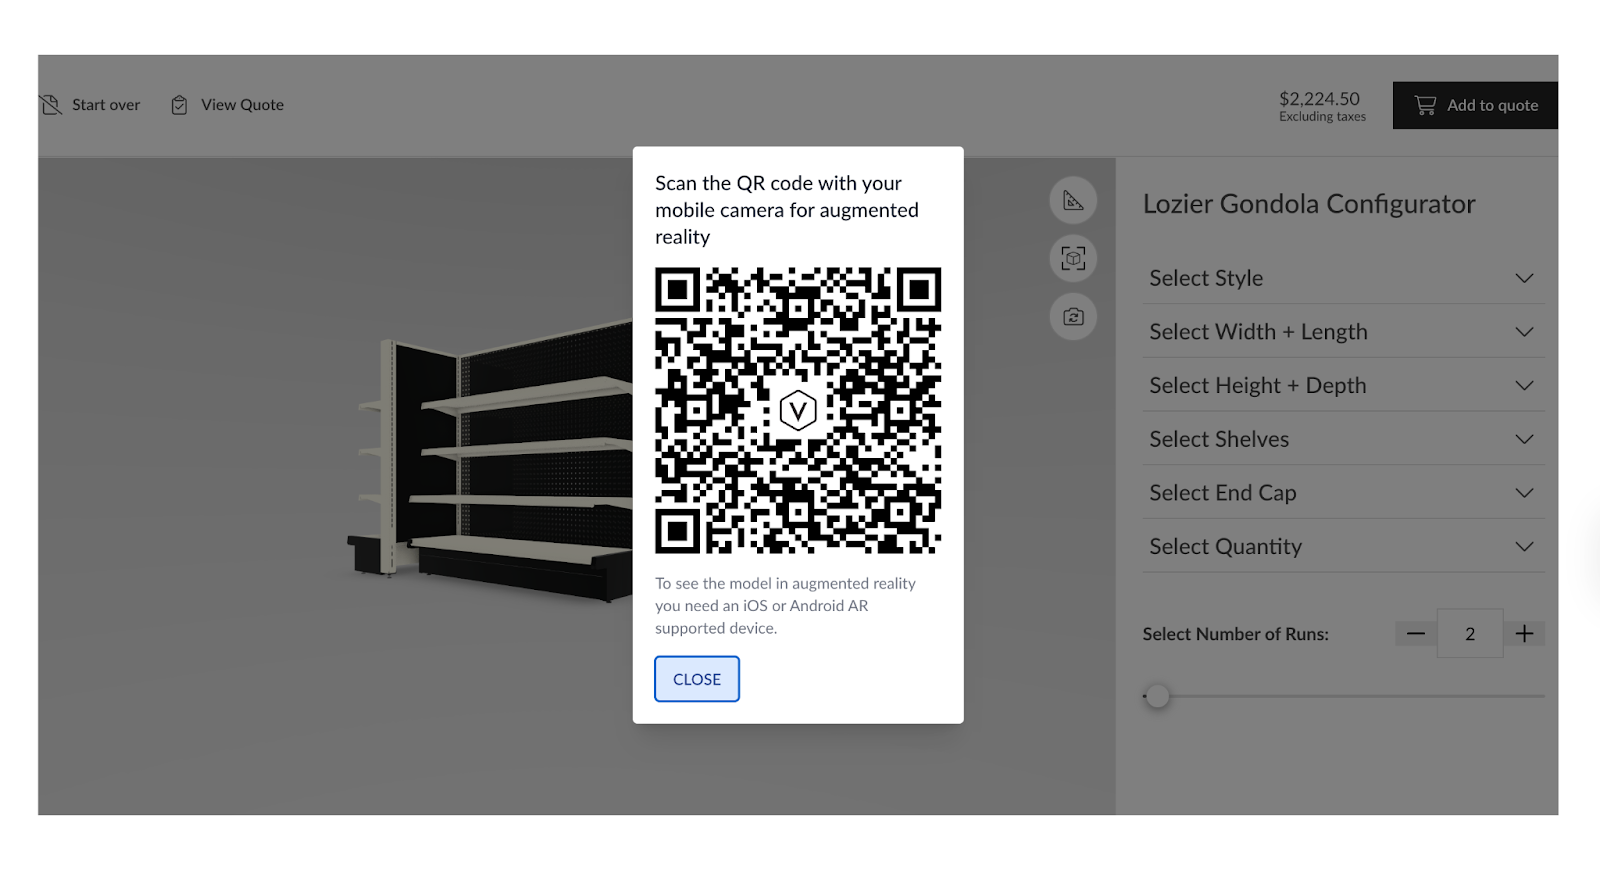The image size is (1600, 876).
Task: Click the Lozier Gondola Configurator title
Action: point(1309,204)
